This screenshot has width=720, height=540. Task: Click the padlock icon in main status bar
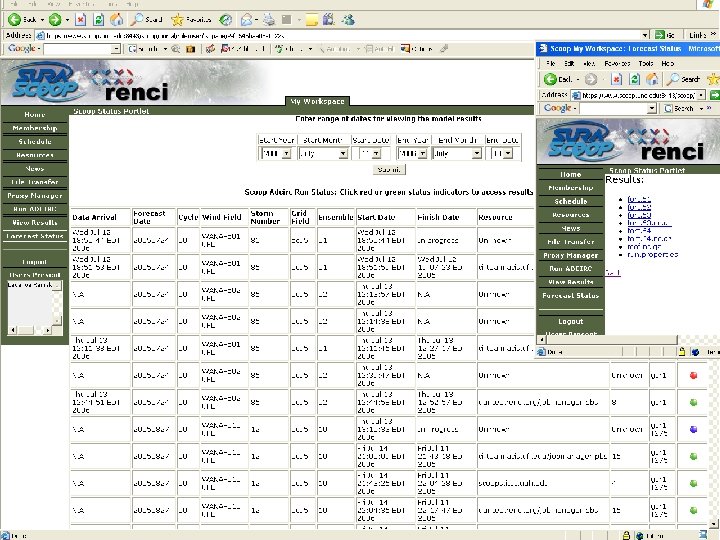click(625, 535)
